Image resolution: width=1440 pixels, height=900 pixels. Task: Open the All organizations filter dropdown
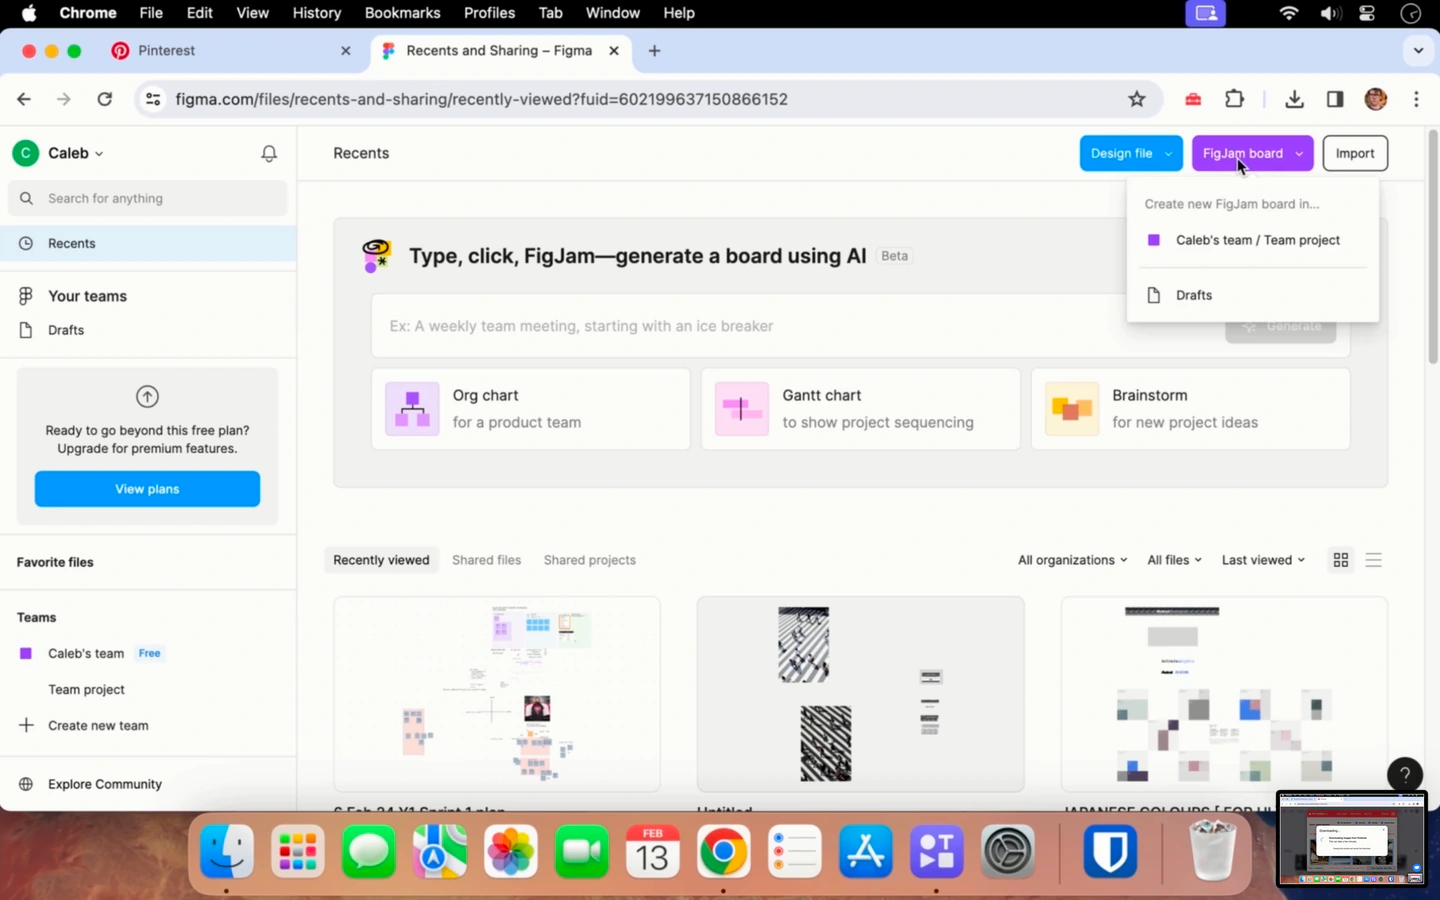click(1072, 560)
